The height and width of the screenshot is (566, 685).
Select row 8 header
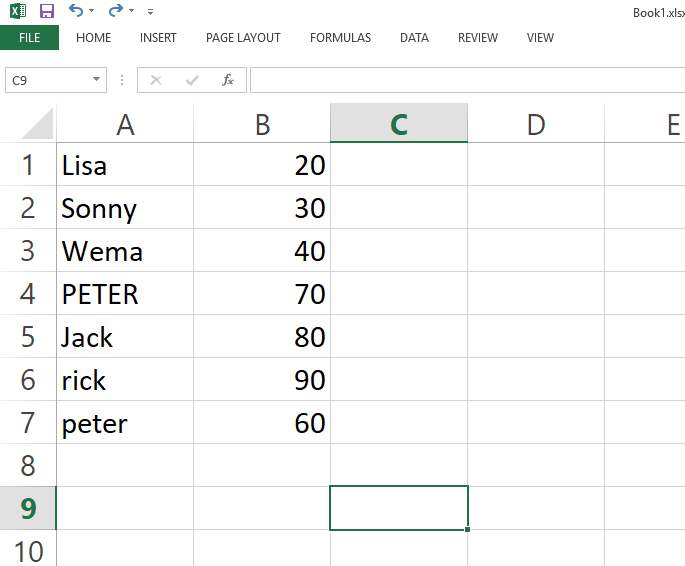(28, 465)
